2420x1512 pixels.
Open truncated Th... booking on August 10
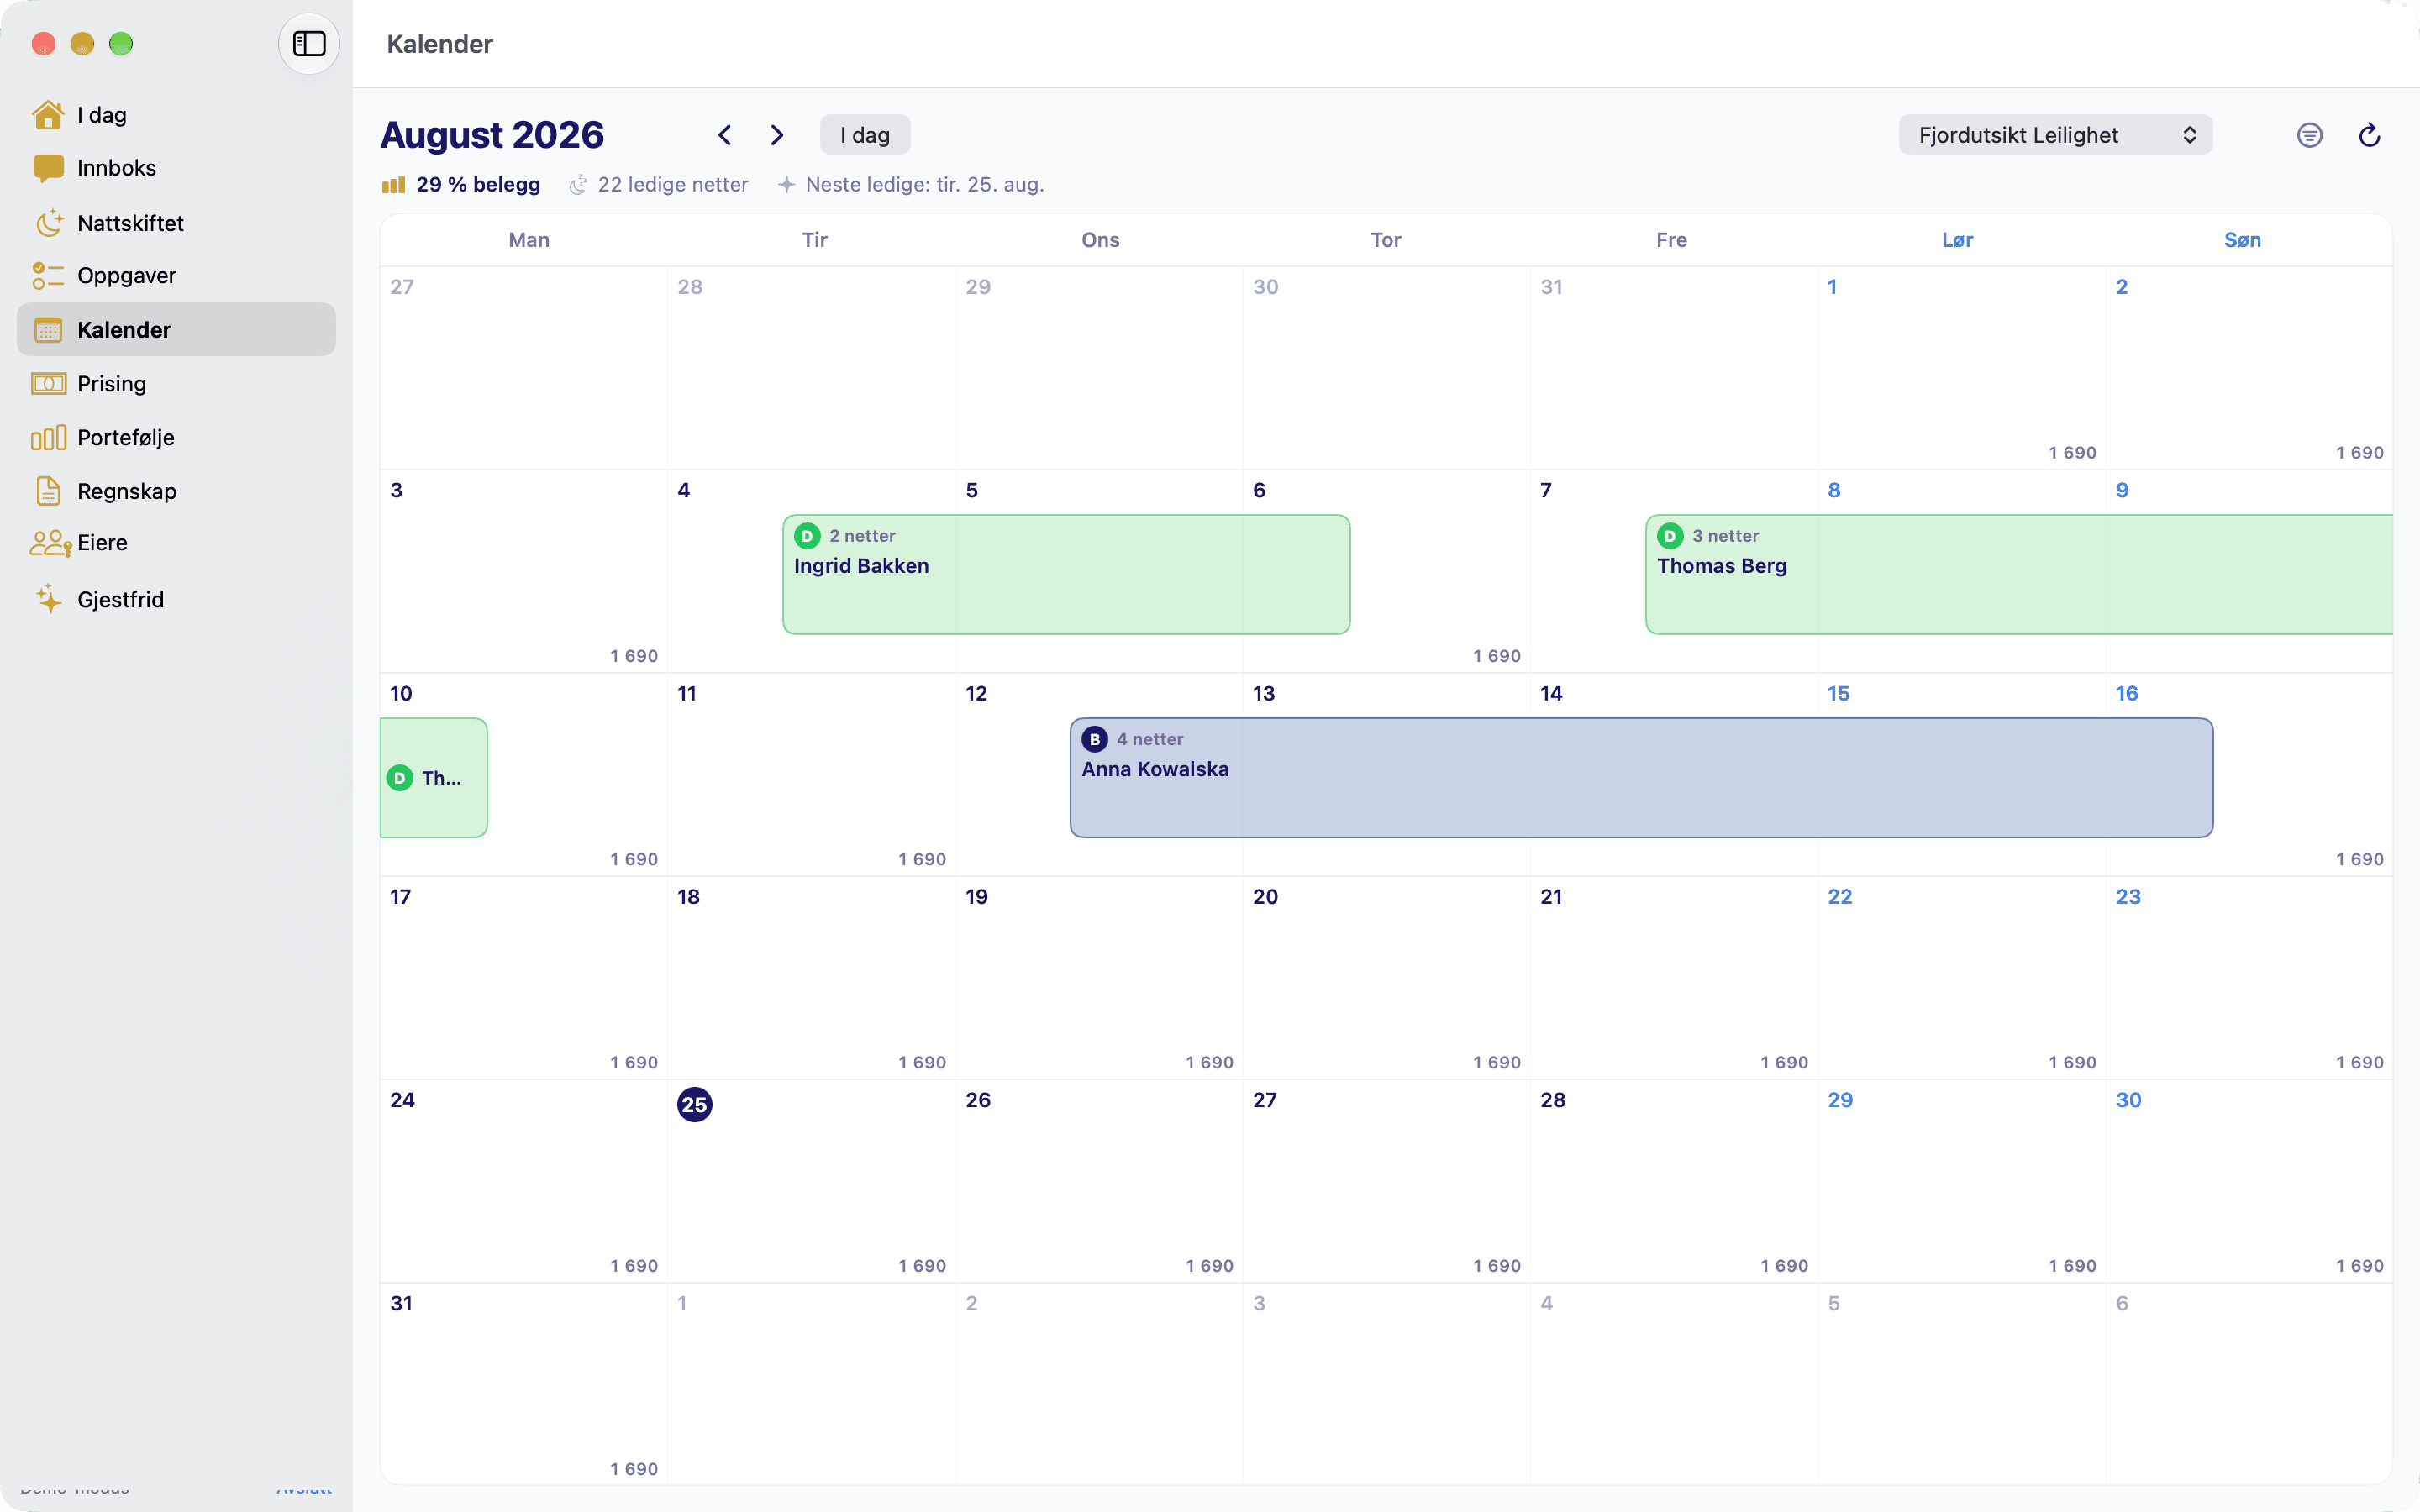pyautogui.click(x=434, y=777)
